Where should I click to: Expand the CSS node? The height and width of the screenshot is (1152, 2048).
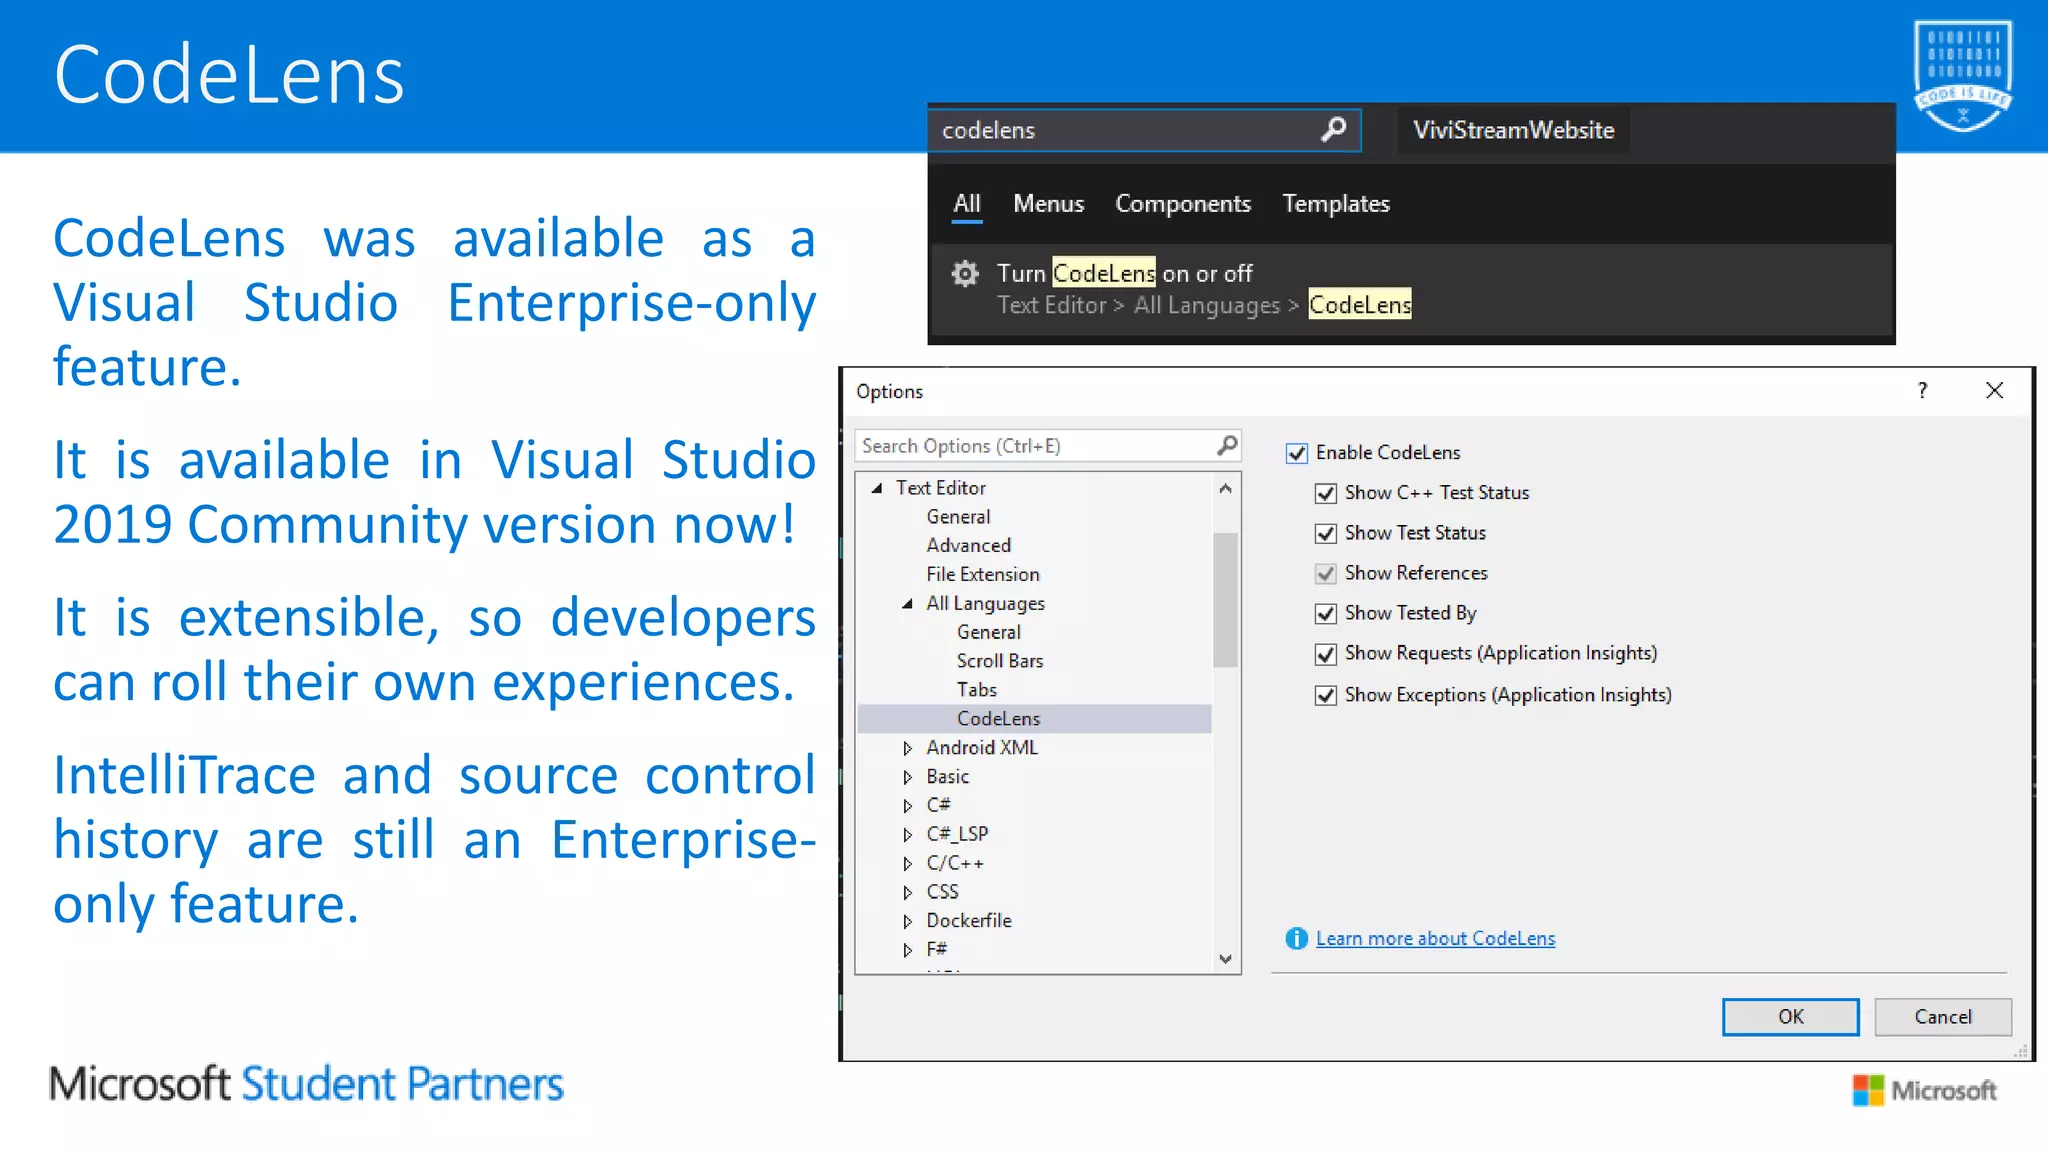click(908, 893)
